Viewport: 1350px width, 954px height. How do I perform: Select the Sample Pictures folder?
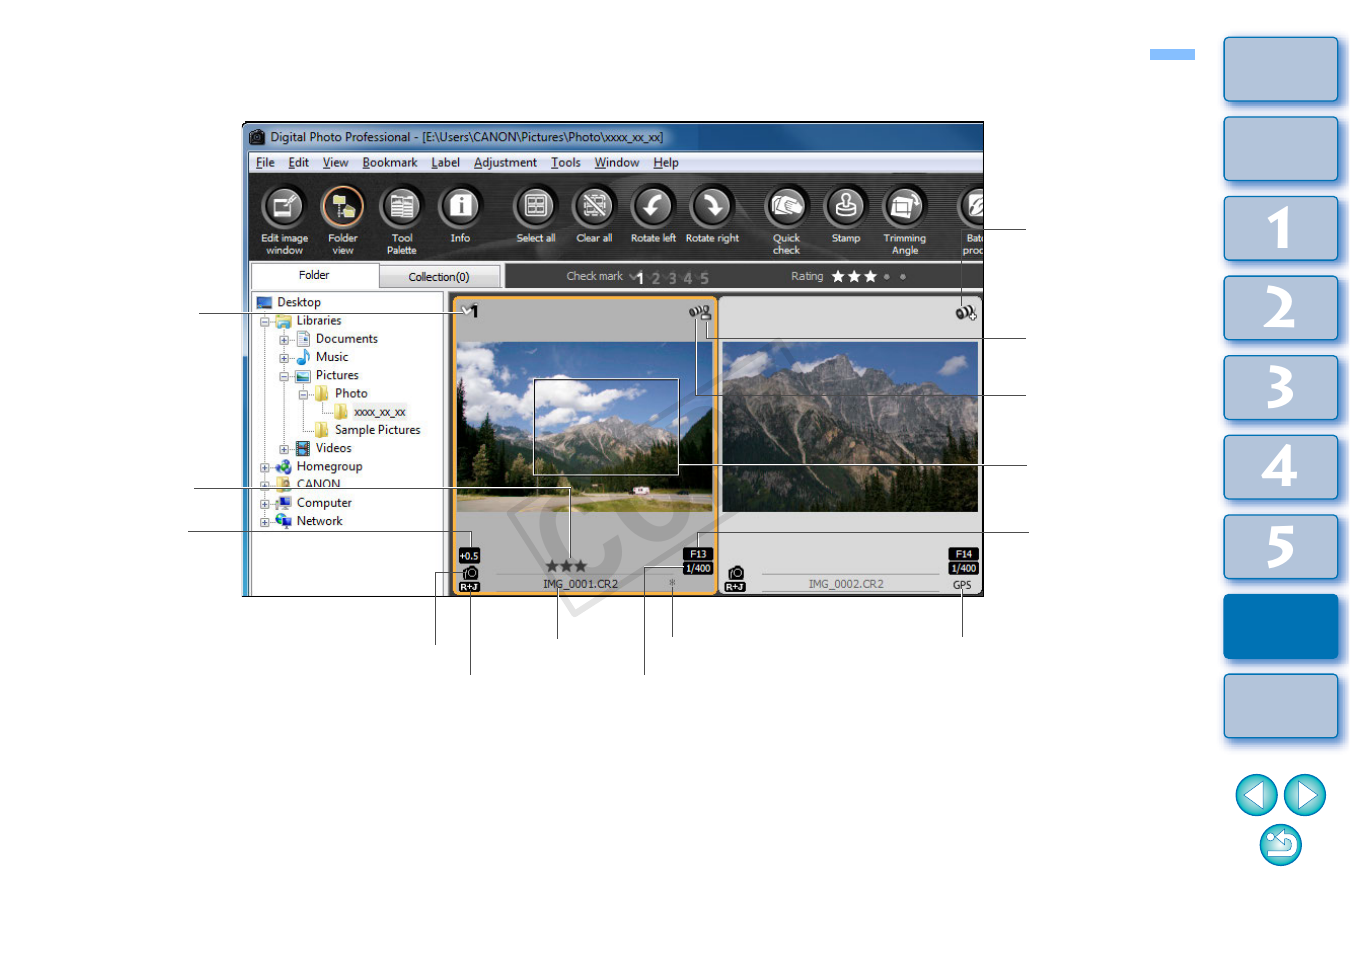coord(377,430)
